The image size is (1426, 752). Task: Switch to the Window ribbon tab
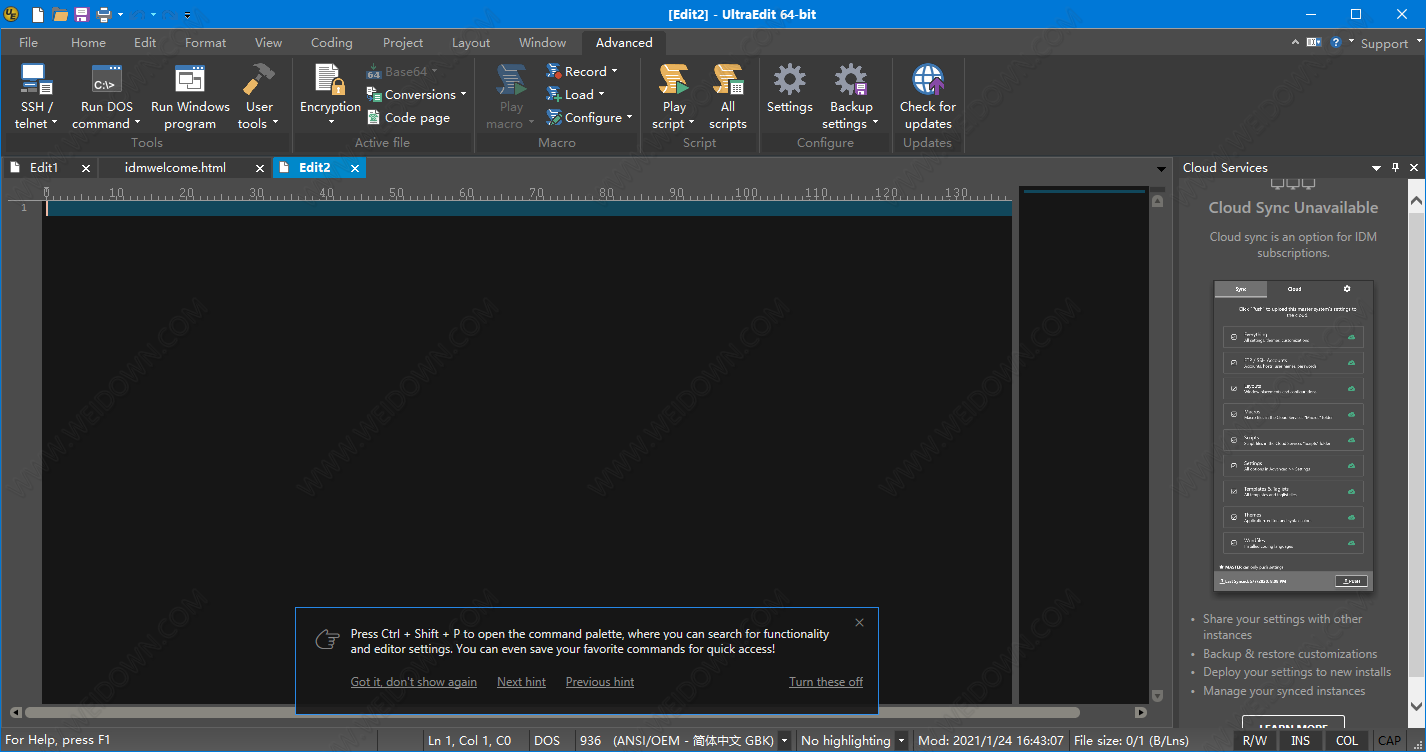[x=542, y=42]
